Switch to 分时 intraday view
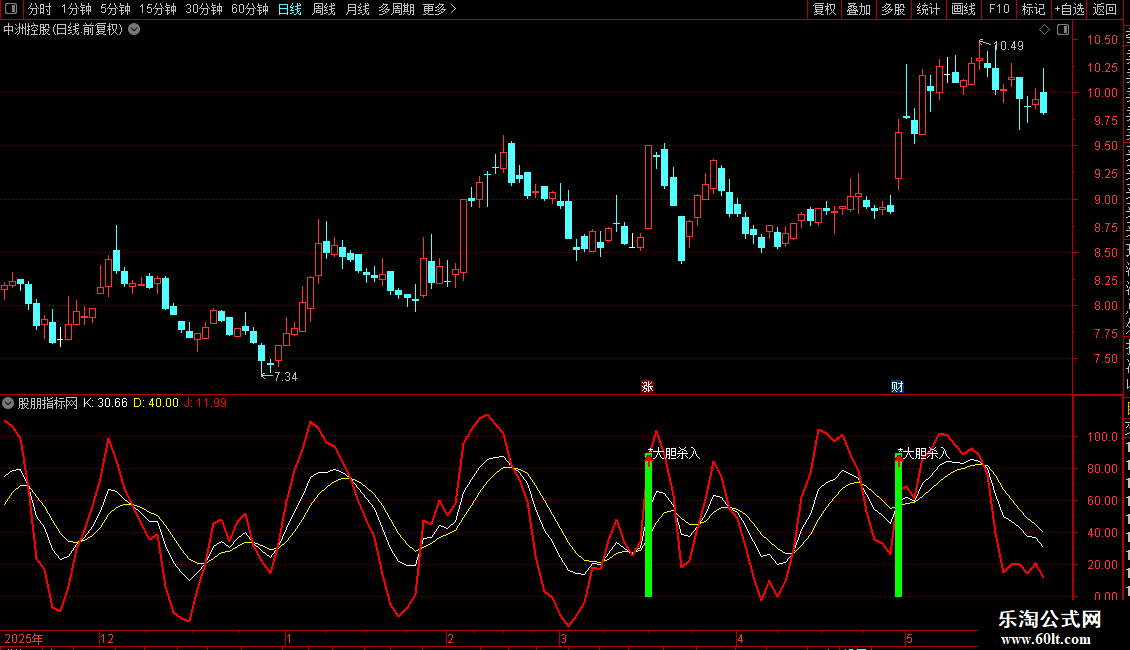 tap(40, 9)
